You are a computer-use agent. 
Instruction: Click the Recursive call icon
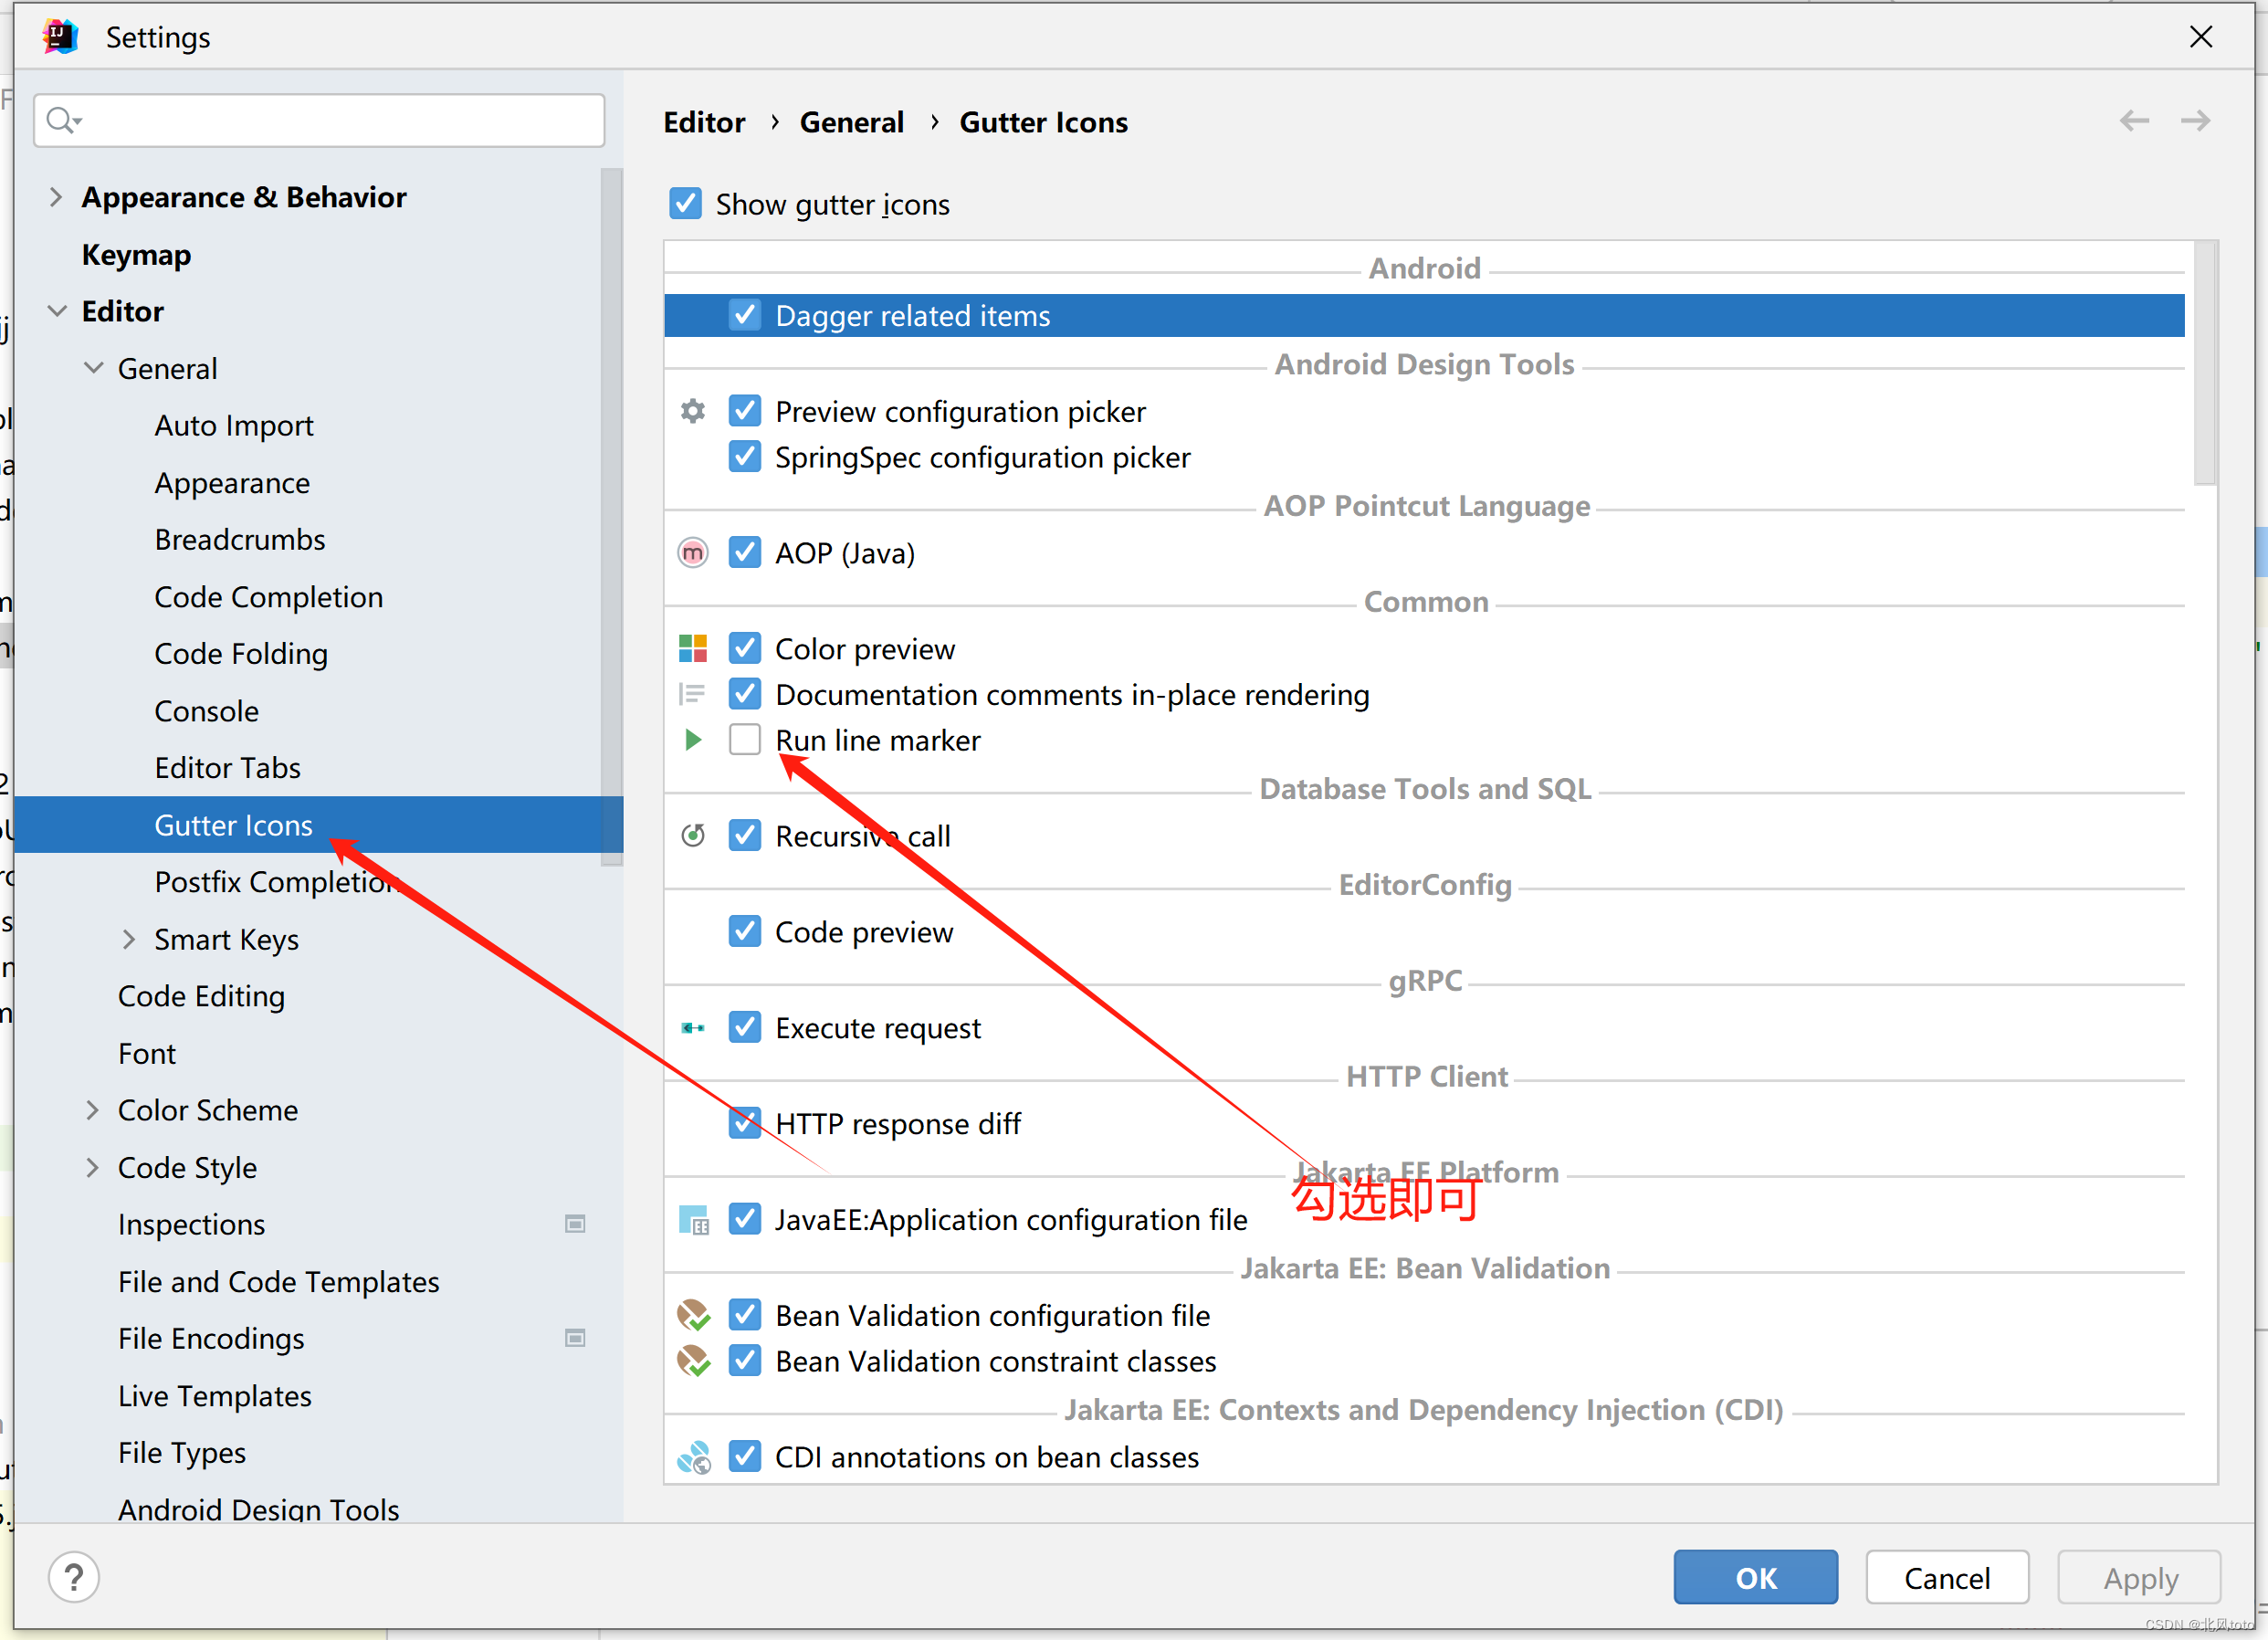point(693,835)
